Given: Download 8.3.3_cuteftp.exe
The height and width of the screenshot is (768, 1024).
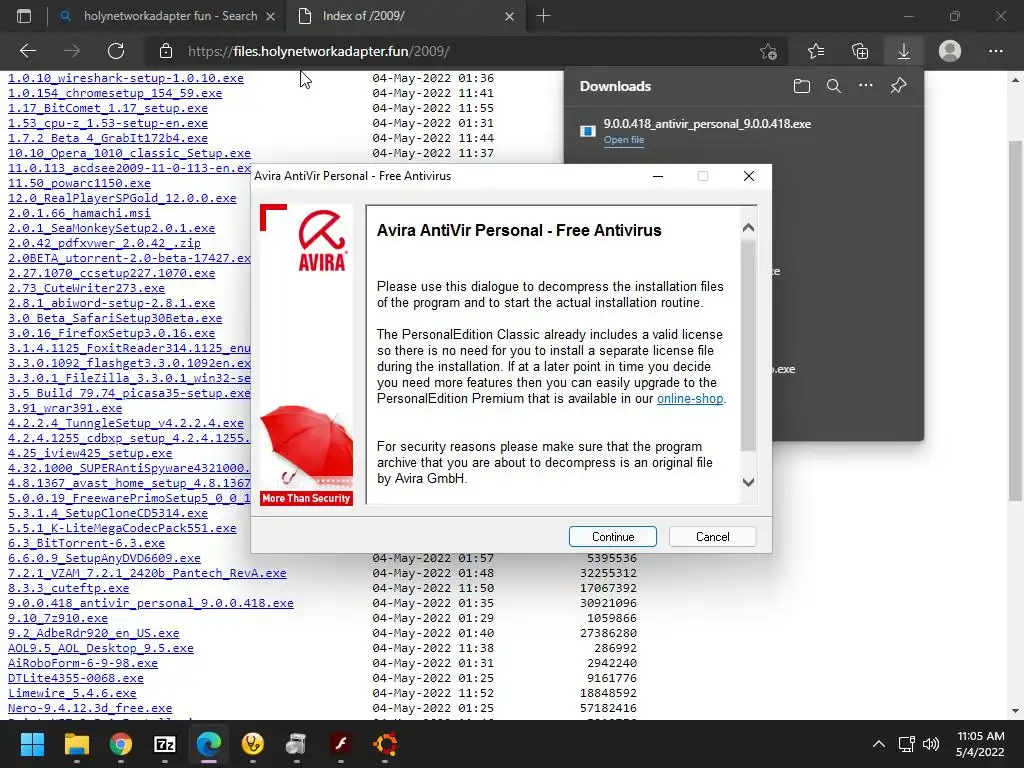Looking at the screenshot, I should [69, 588].
